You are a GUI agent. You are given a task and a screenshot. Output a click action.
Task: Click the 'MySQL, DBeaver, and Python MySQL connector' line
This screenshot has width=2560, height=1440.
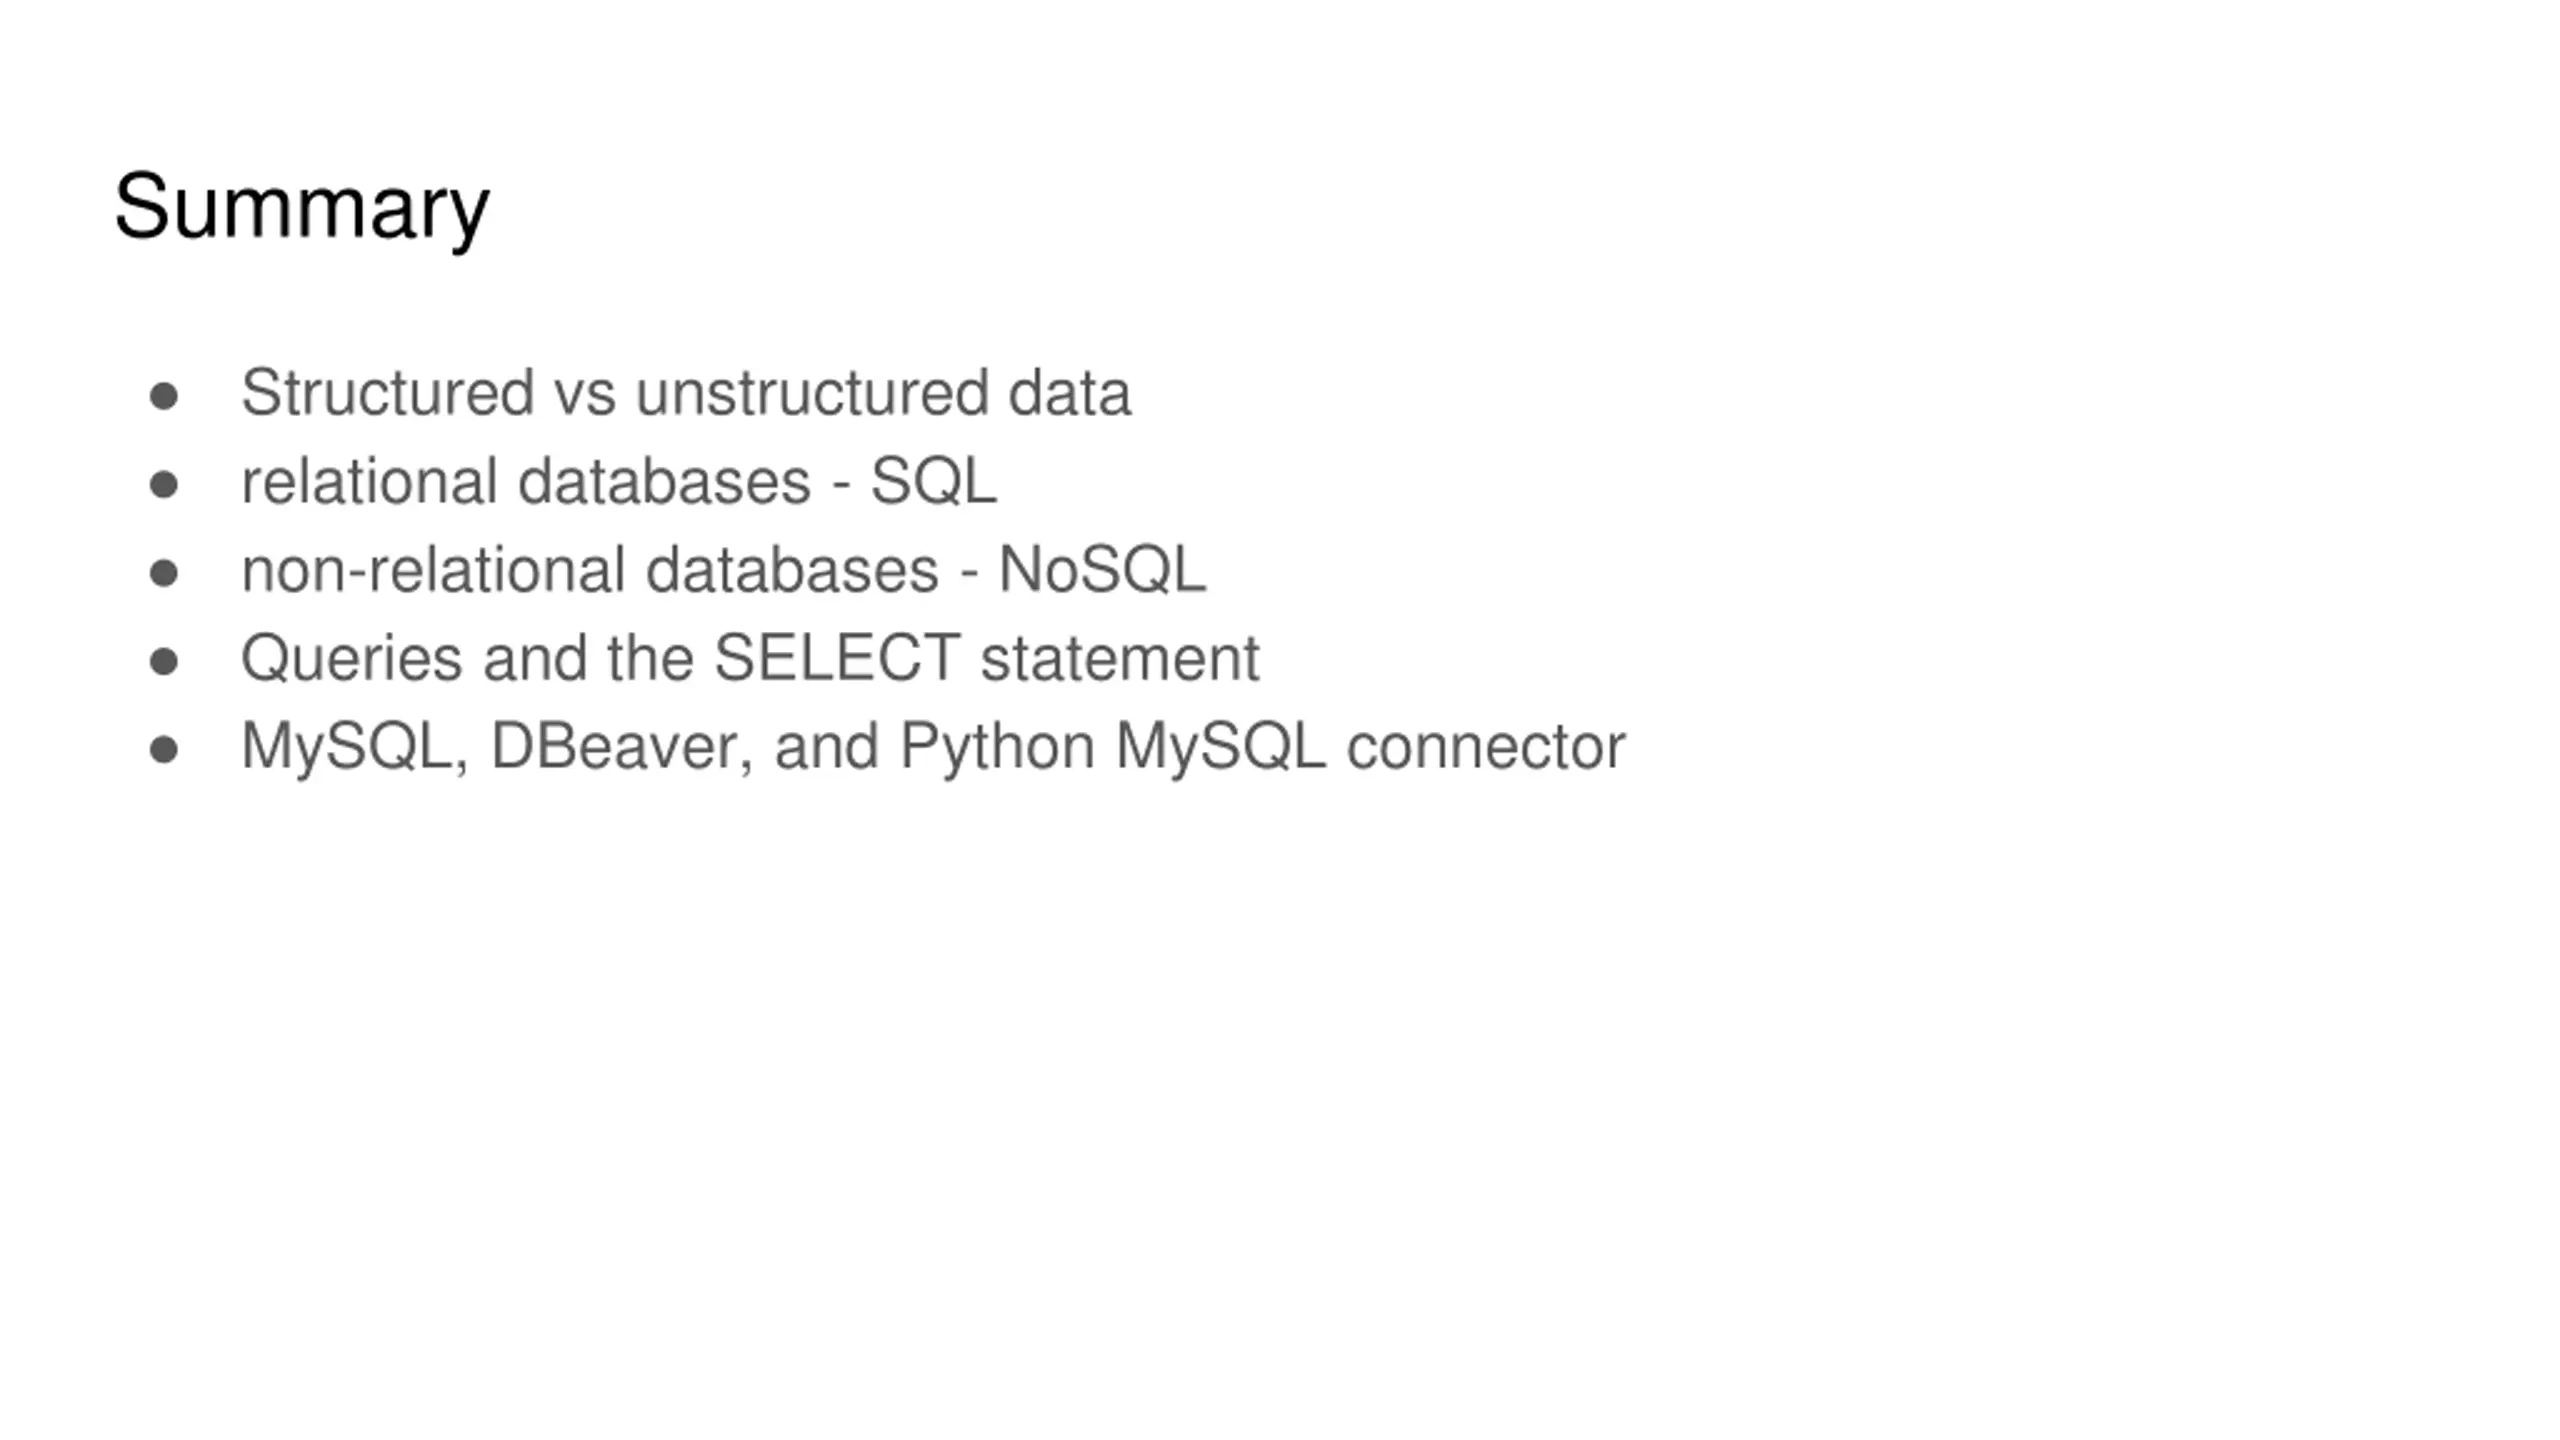pos(933,746)
